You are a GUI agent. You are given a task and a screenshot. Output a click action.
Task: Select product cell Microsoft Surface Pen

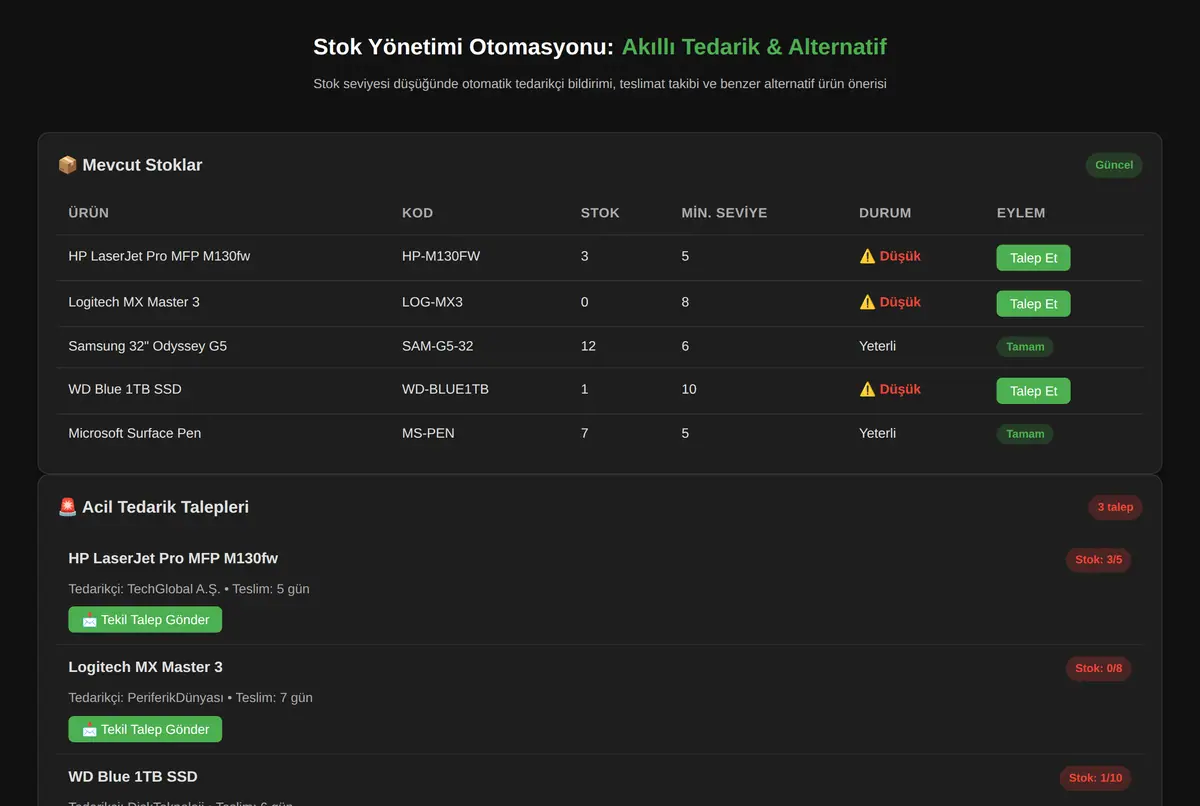[135, 433]
